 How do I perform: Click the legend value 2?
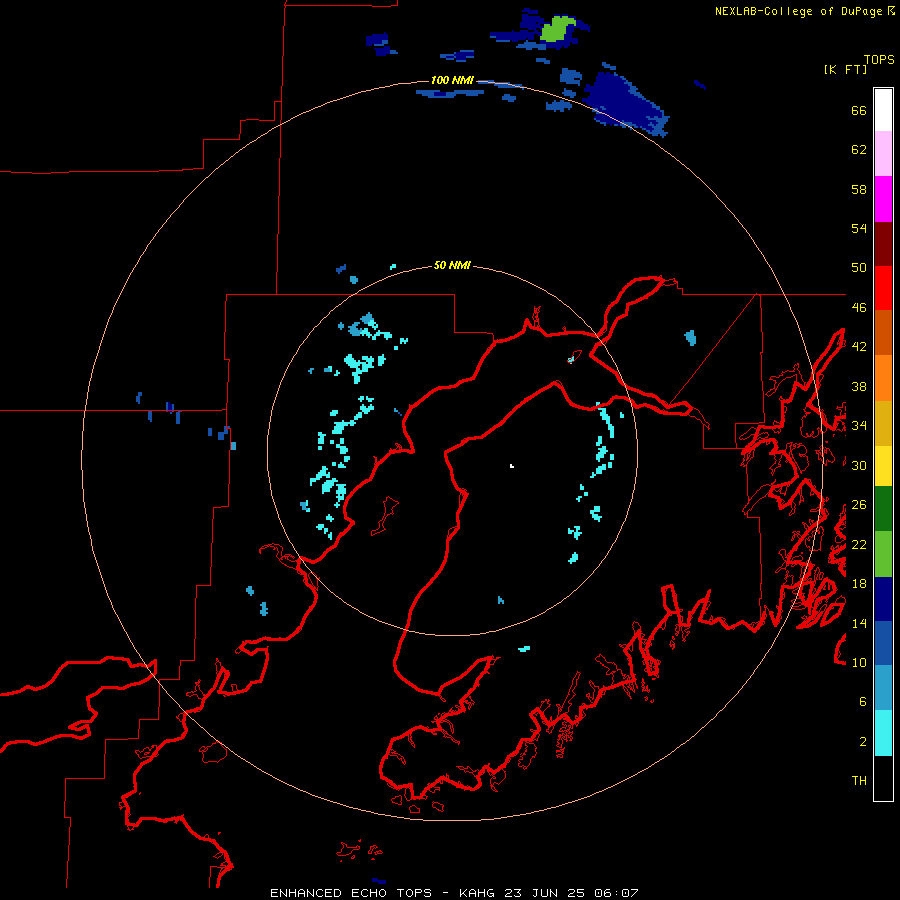tap(863, 741)
